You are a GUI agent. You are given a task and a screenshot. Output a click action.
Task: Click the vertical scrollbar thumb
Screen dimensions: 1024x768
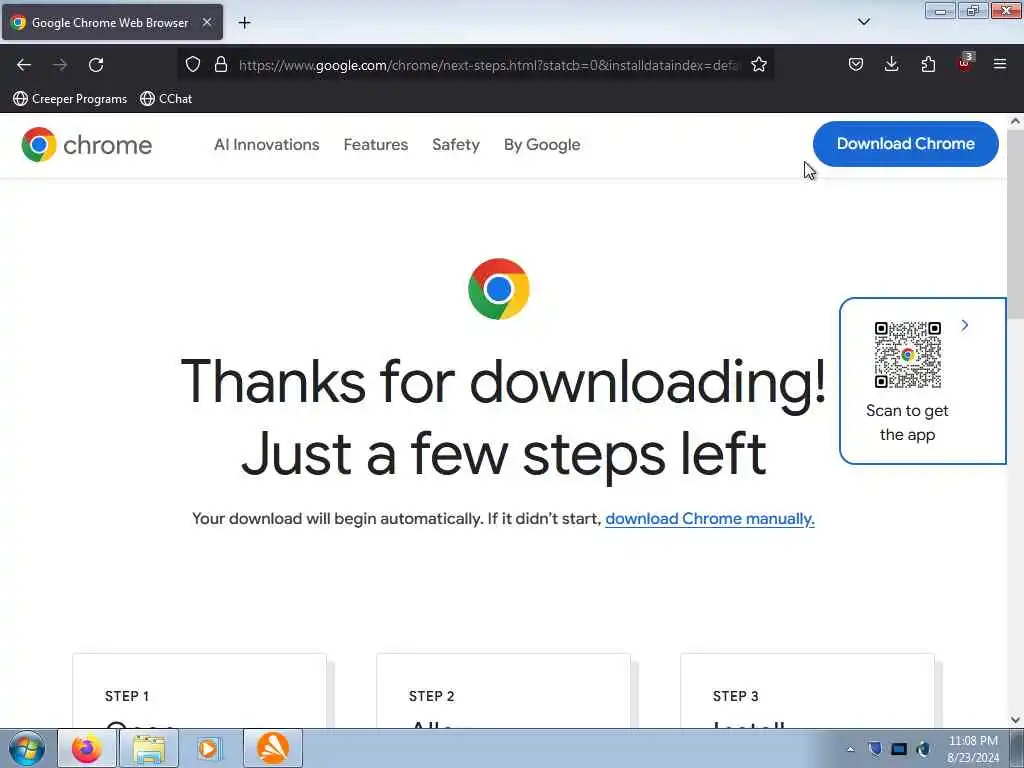(1015, 224)
